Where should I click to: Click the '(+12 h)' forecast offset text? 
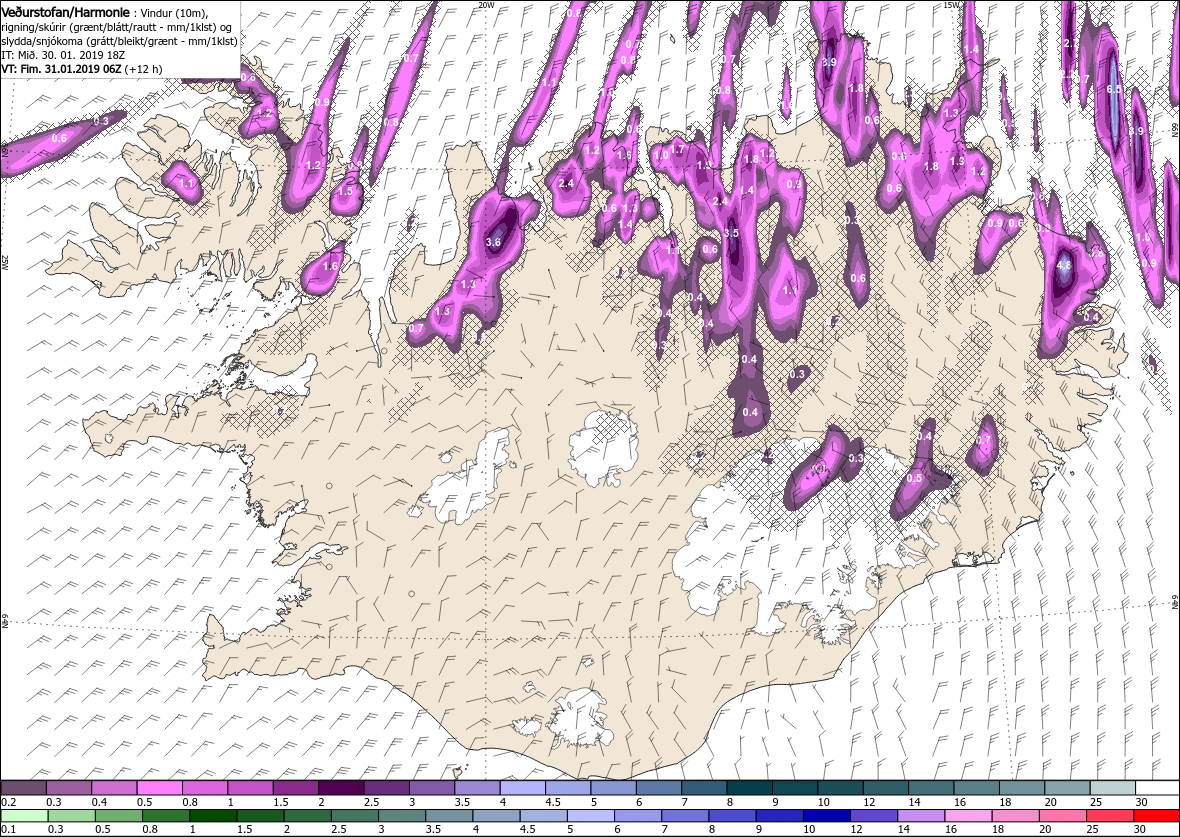pos(143,68)
